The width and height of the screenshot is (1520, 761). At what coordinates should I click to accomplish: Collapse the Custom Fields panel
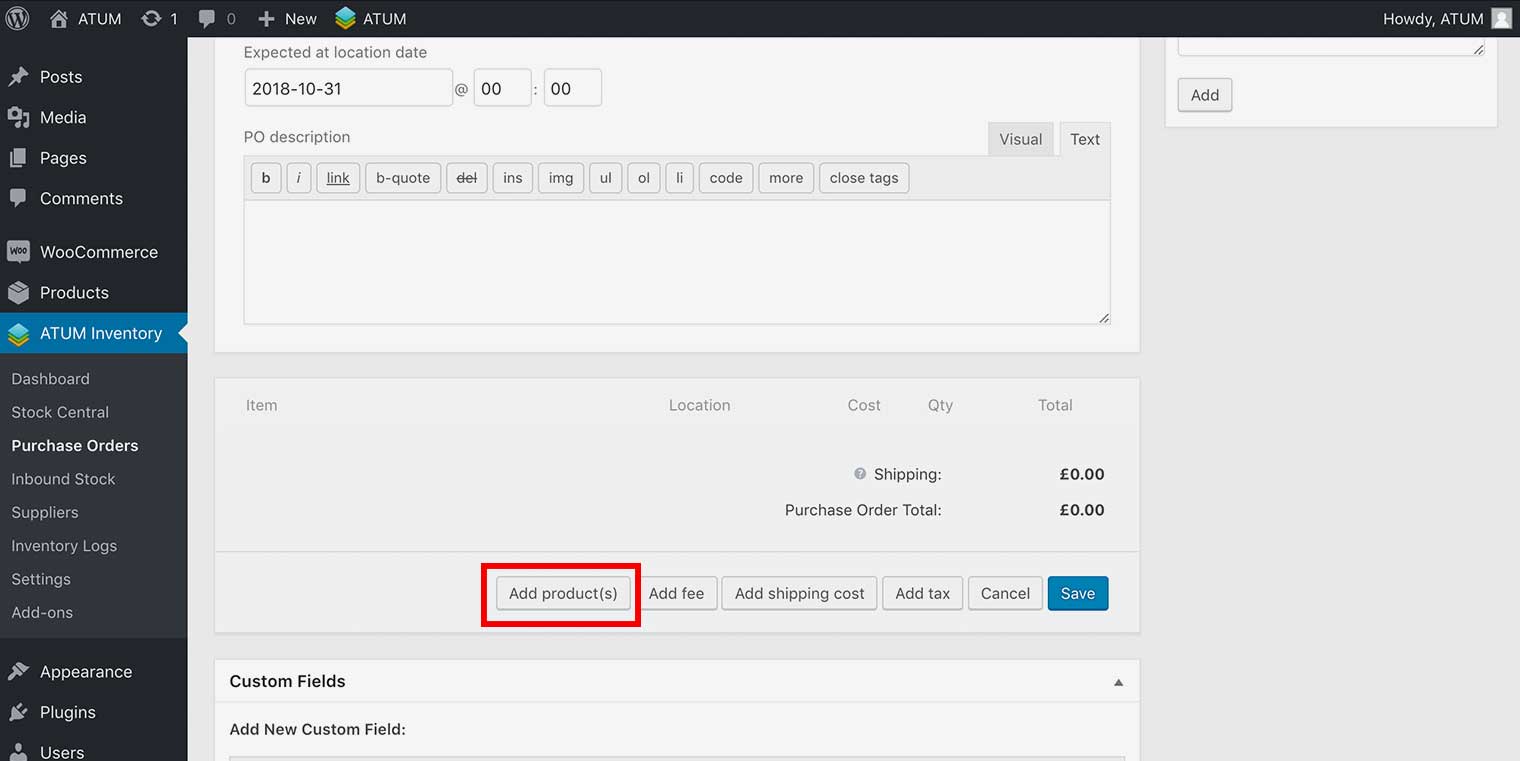tap(1118, 682)
